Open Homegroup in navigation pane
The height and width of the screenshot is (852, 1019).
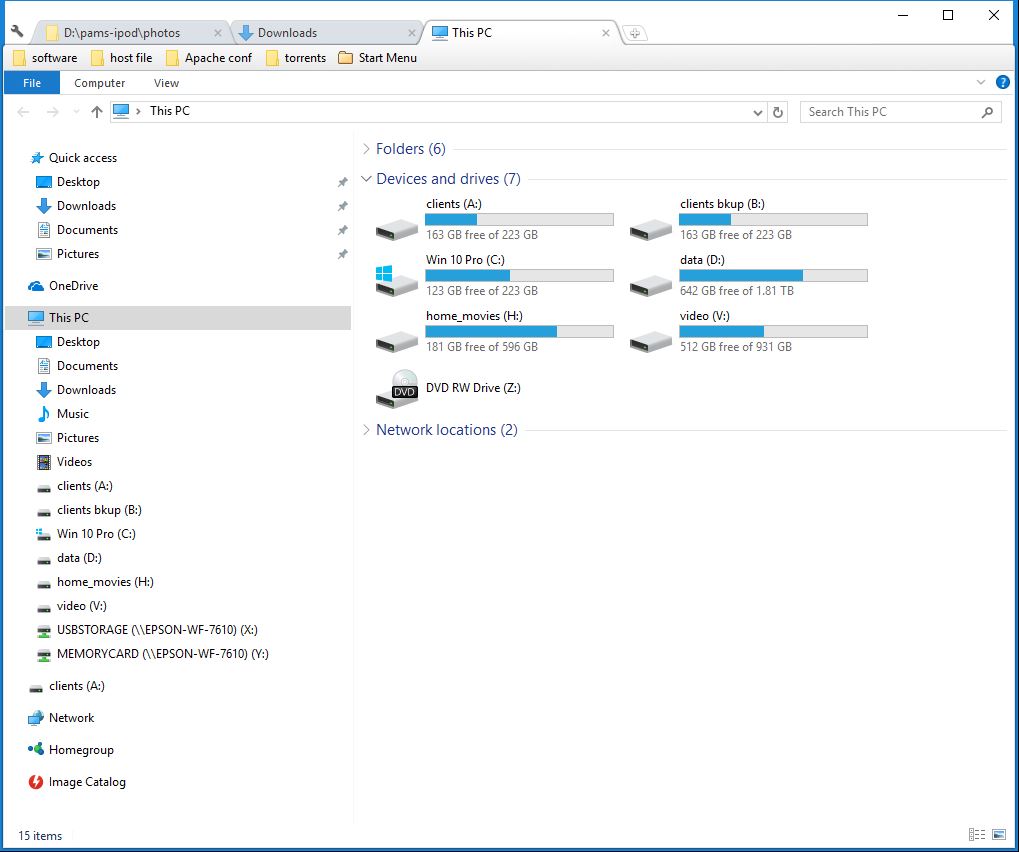click(x=81, y=750)
